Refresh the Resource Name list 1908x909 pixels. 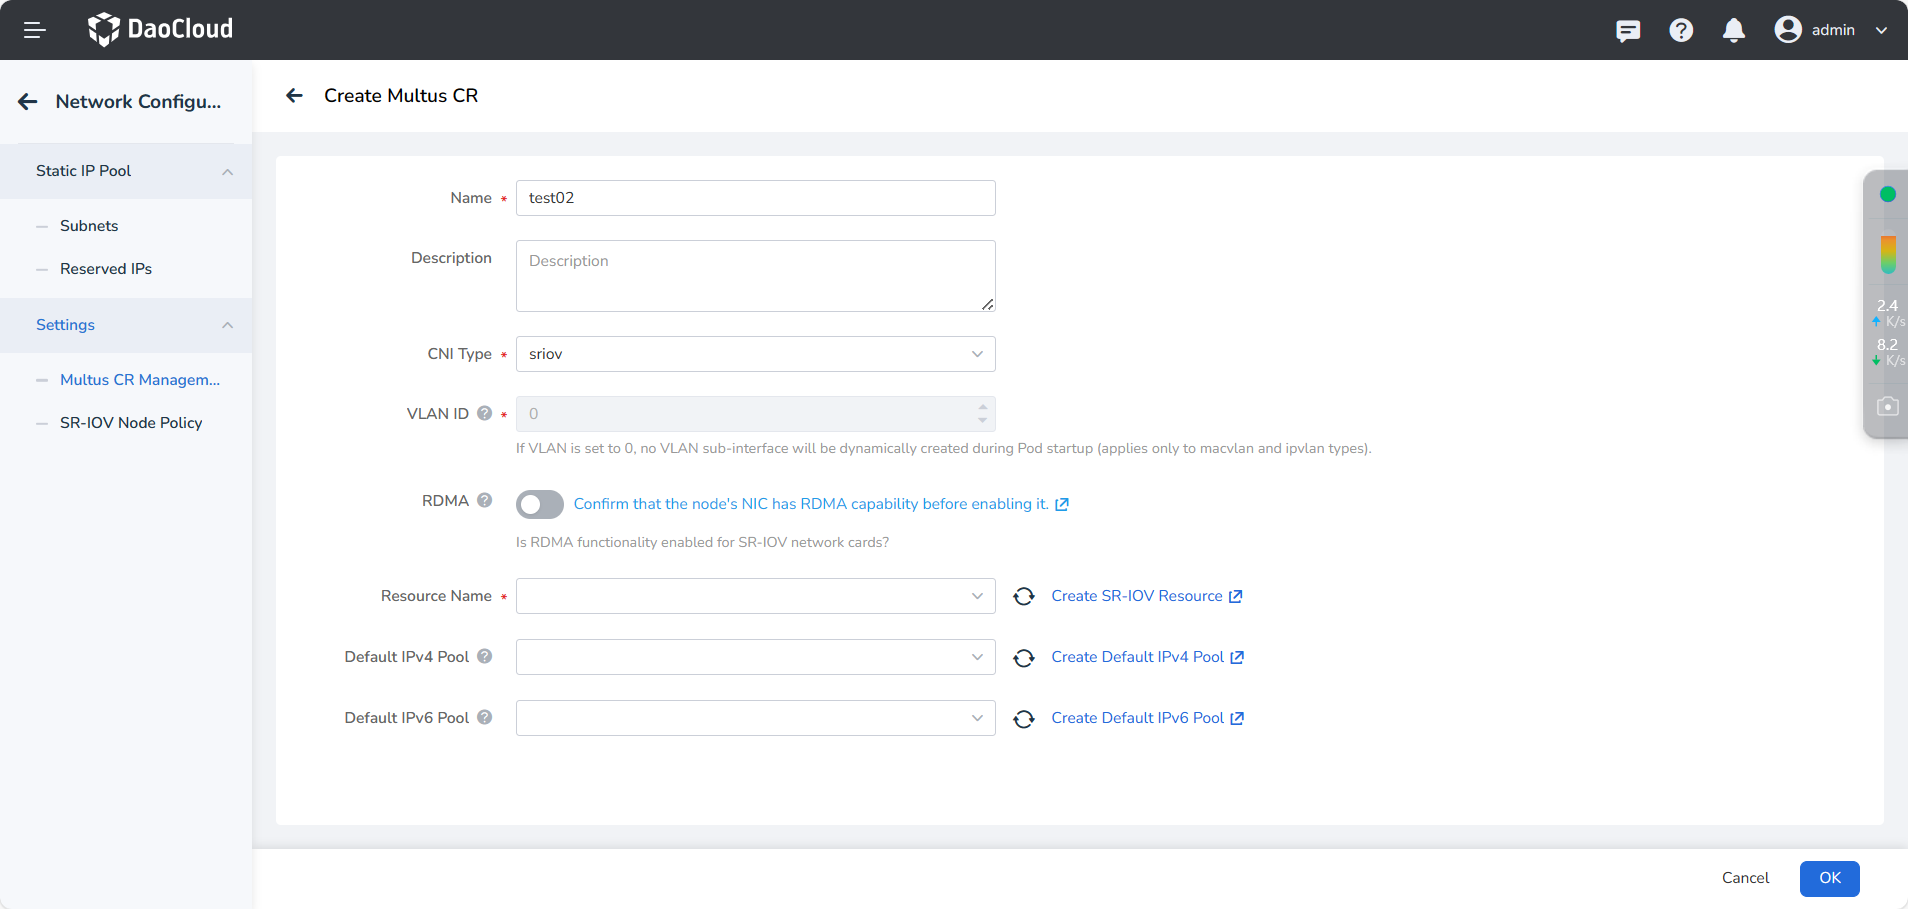(x=1023, y=597)
